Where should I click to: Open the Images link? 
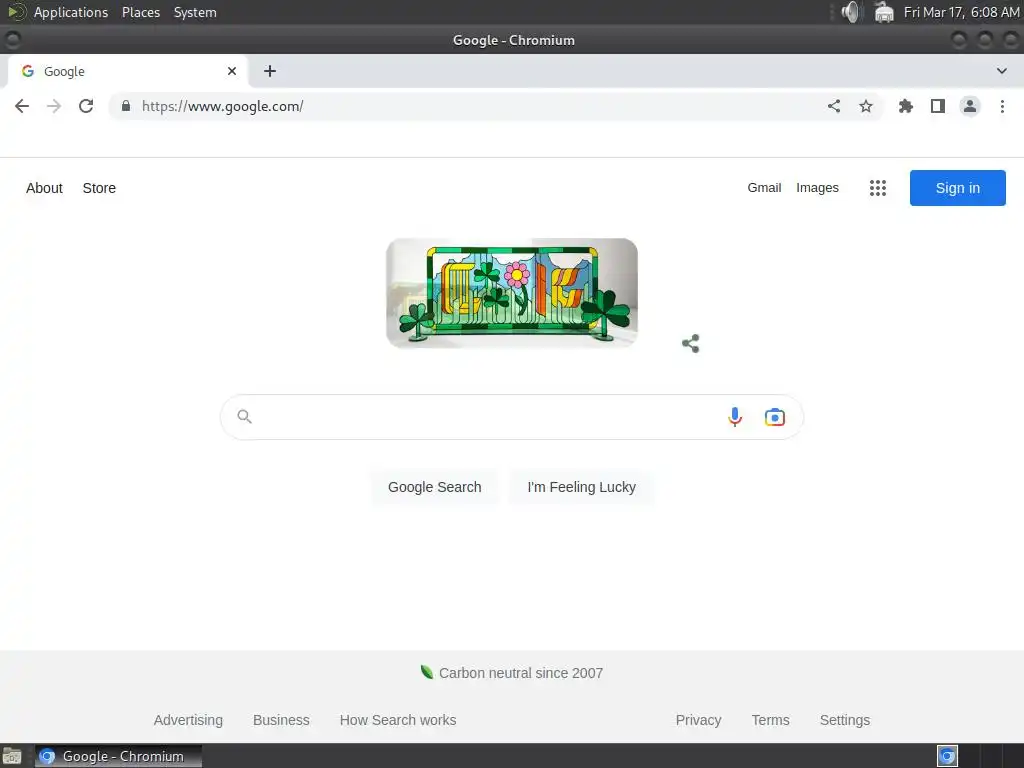pos(817,188)
